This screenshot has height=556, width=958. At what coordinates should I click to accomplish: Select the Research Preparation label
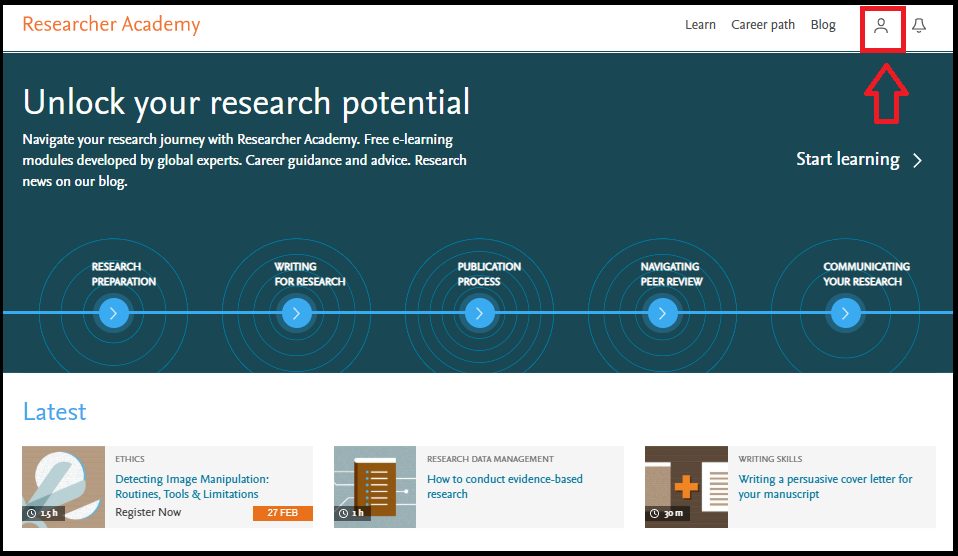(x=123, y=274)
